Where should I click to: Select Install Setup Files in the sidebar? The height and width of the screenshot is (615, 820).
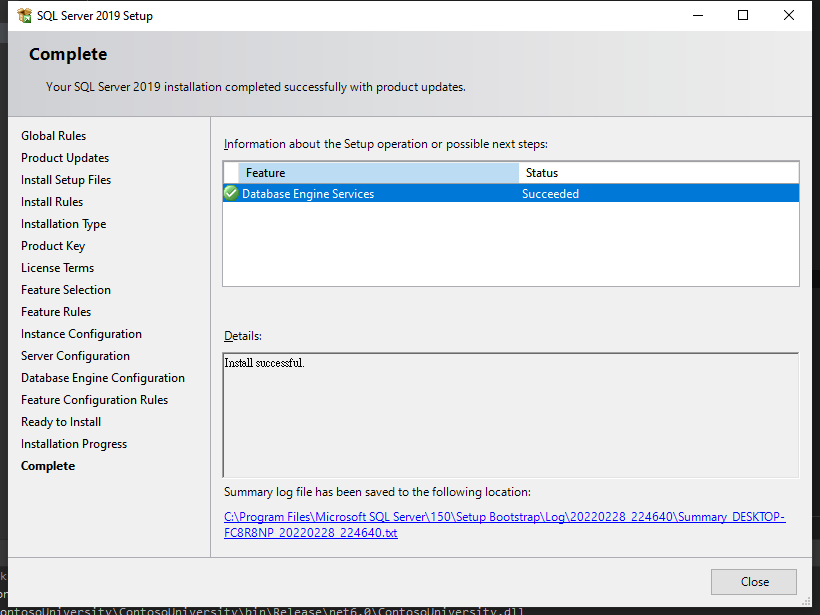[x=66, y=180]
